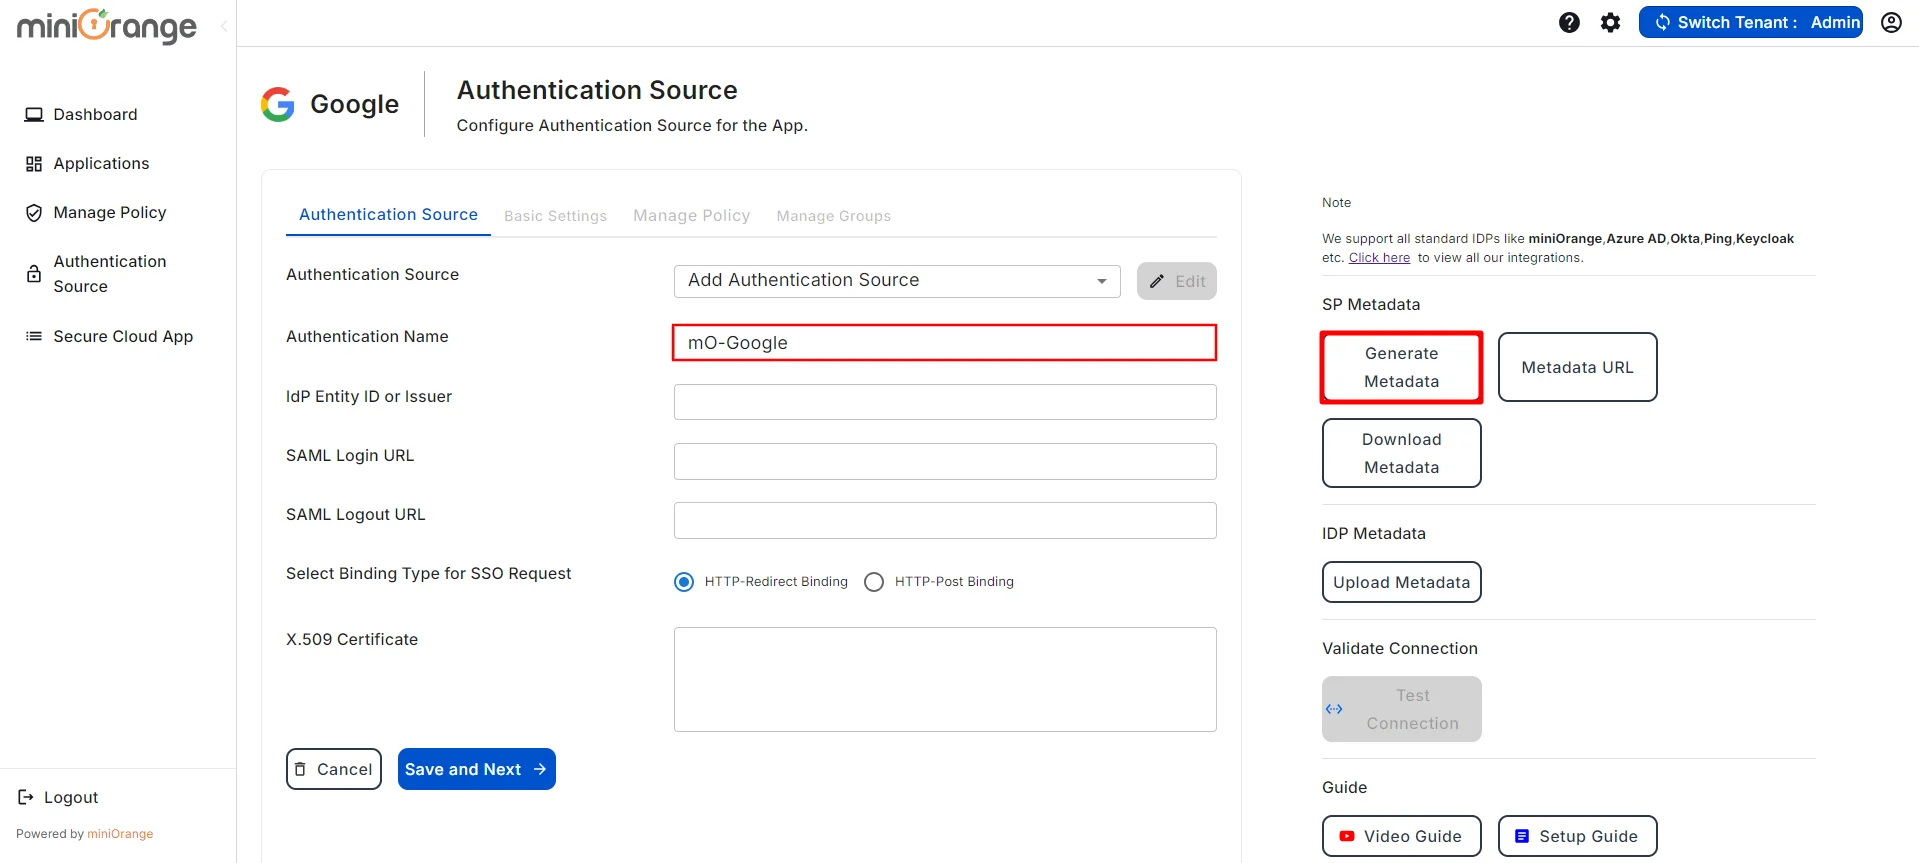Click Save and Next button
This screenshot has height=863, width=1919.
(476, 769)
